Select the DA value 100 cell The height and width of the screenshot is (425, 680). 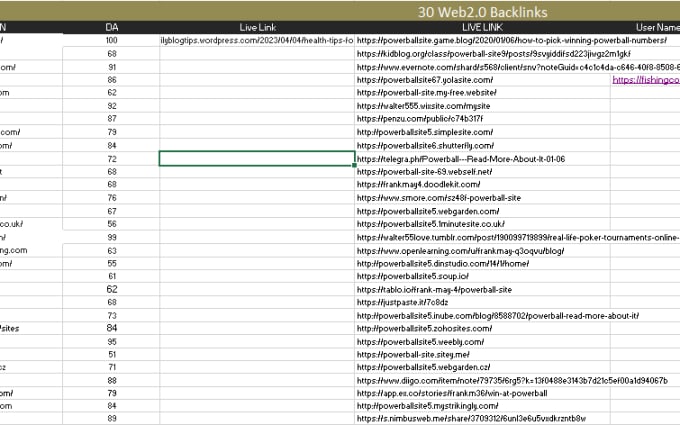tap(111, 40)
